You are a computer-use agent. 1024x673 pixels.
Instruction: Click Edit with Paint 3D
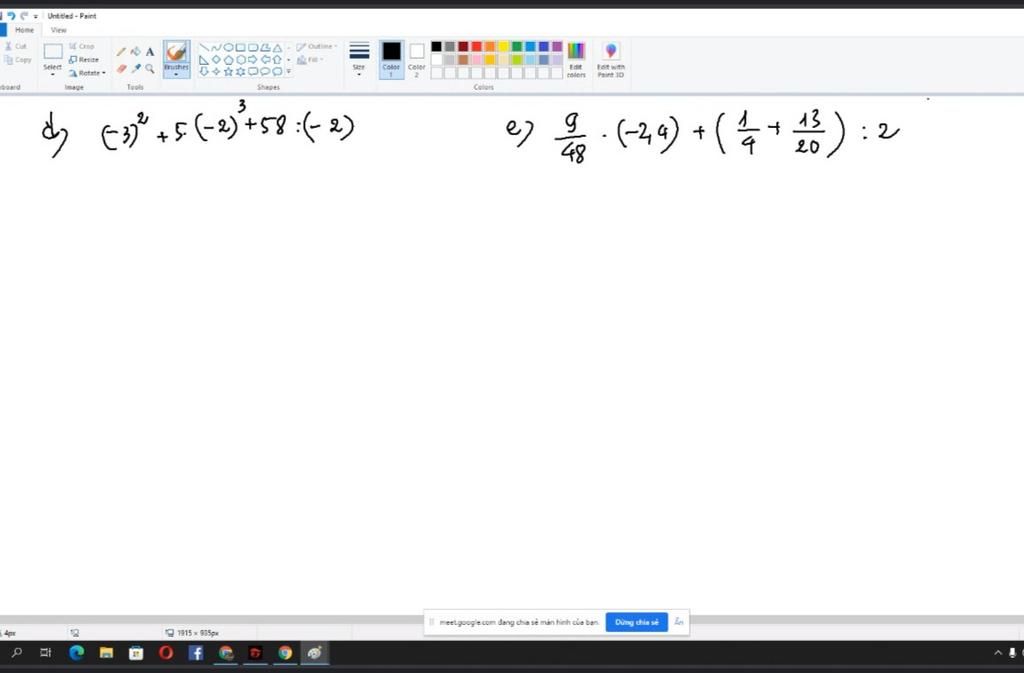[611, 60]
